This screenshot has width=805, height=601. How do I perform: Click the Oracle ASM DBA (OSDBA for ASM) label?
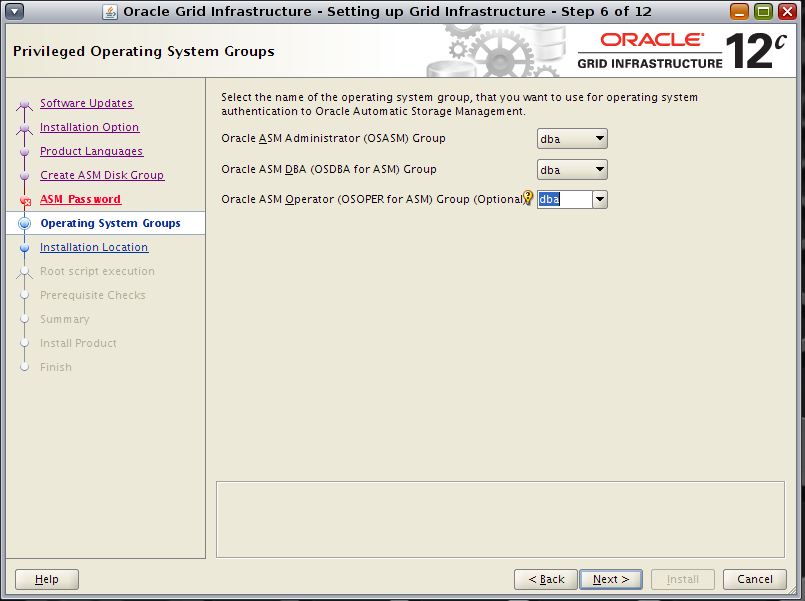click(x=329, y=169)
